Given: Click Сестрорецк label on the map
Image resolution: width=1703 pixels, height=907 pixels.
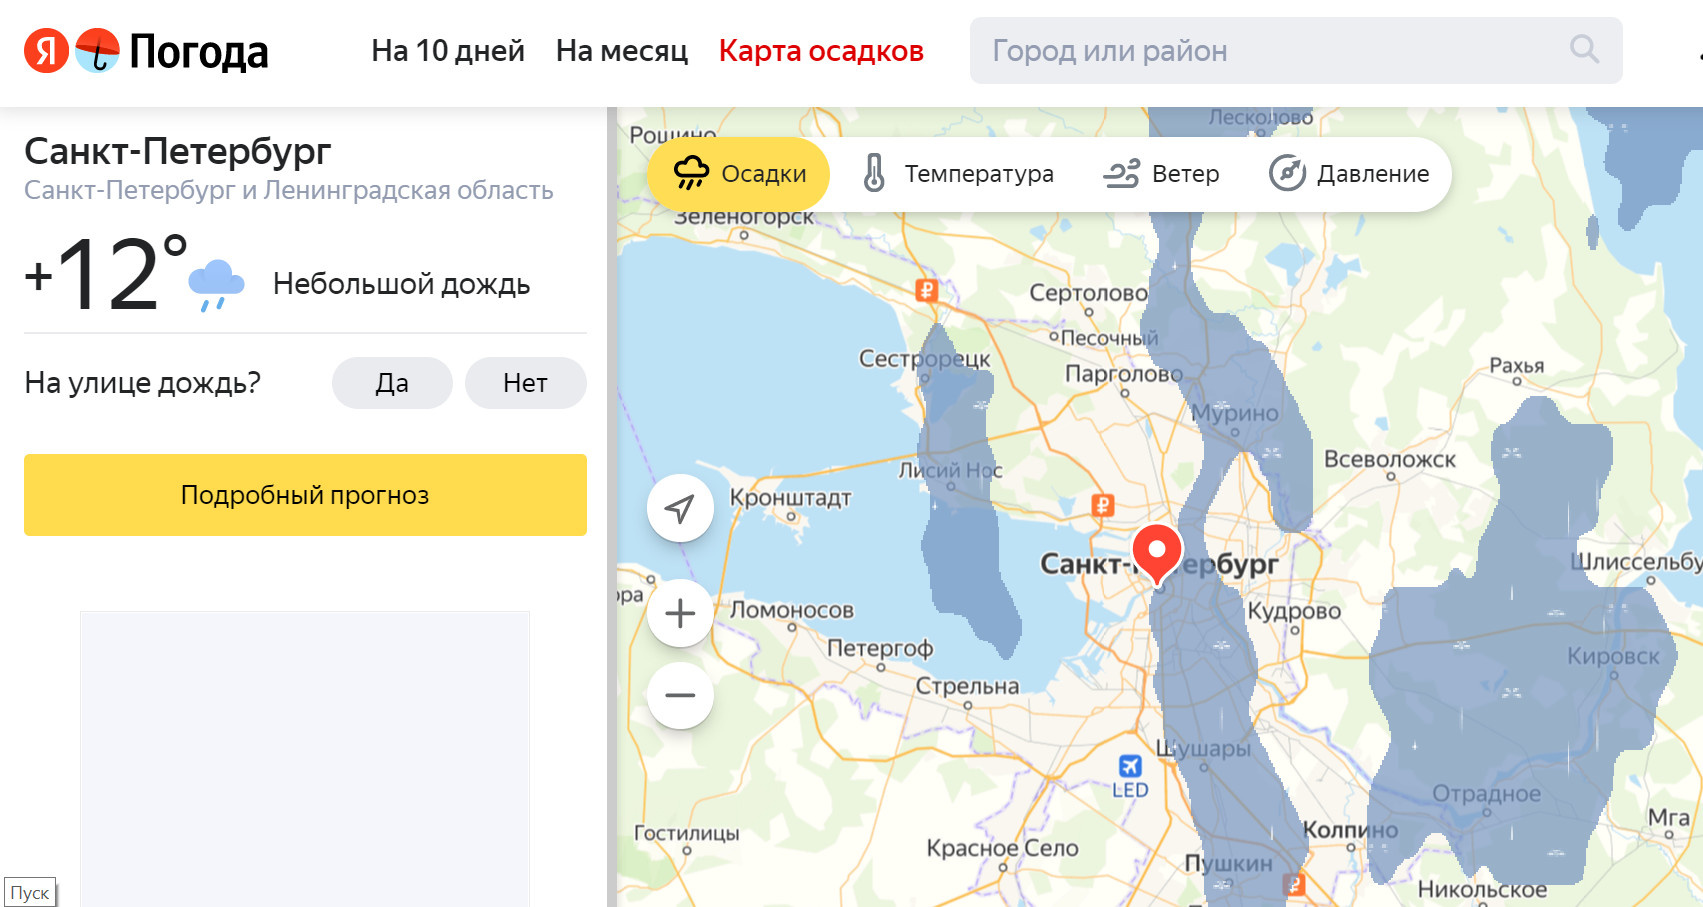Looking at the screenshot, I should (x=924, y=359).
